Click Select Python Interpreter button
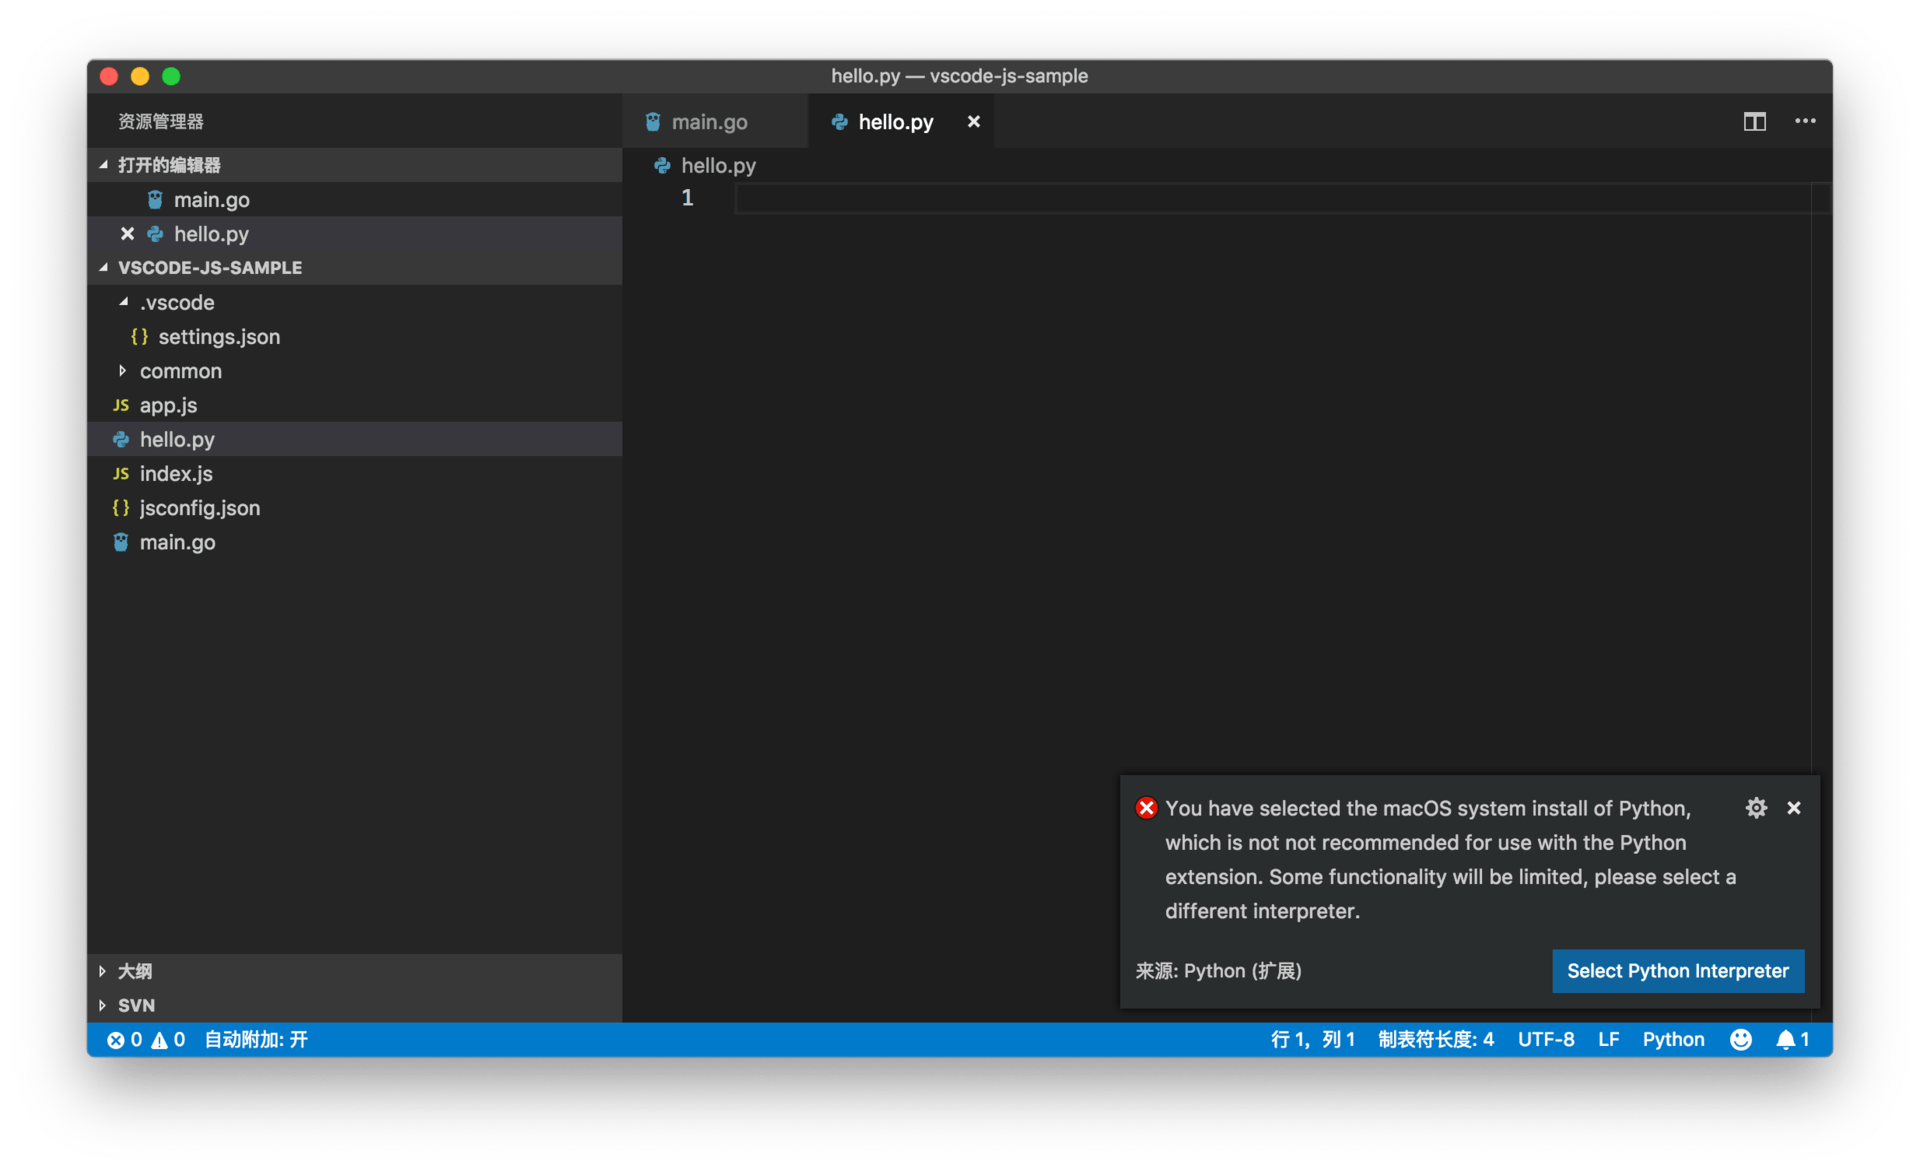The width and height of the screenshot is (1920, 1172). click(x=1677, y=971)
